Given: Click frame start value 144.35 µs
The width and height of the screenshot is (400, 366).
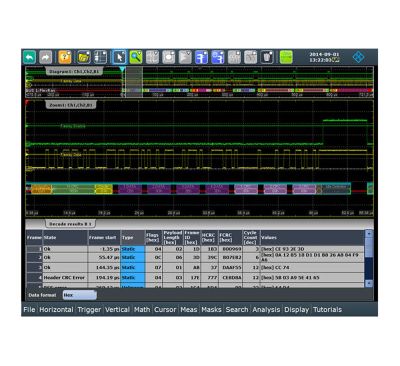Looking at the screenshot, I should (x=104, y=268).
